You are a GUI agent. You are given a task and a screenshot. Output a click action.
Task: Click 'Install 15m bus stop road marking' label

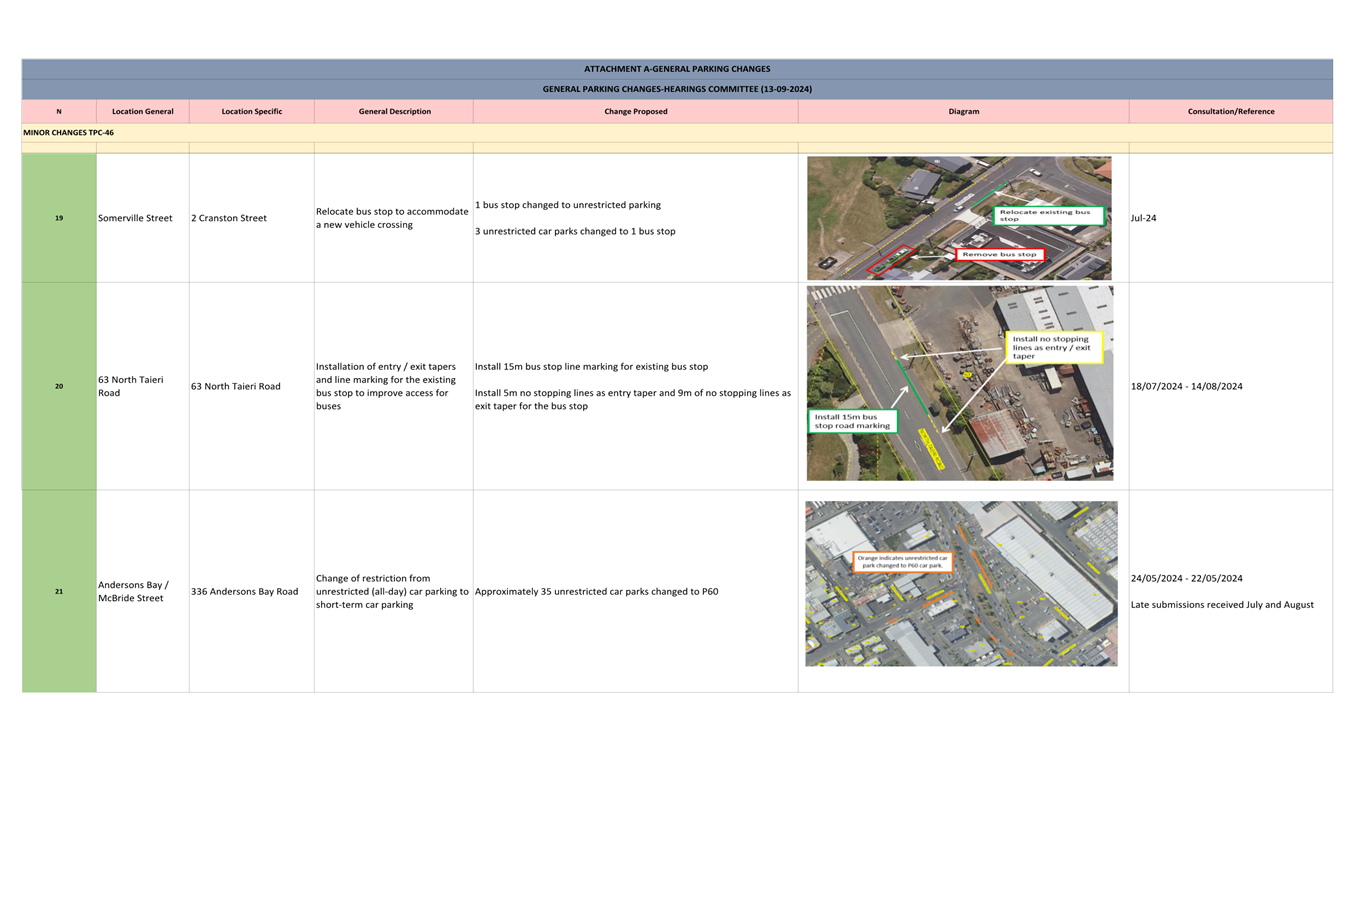pos(853,421)
